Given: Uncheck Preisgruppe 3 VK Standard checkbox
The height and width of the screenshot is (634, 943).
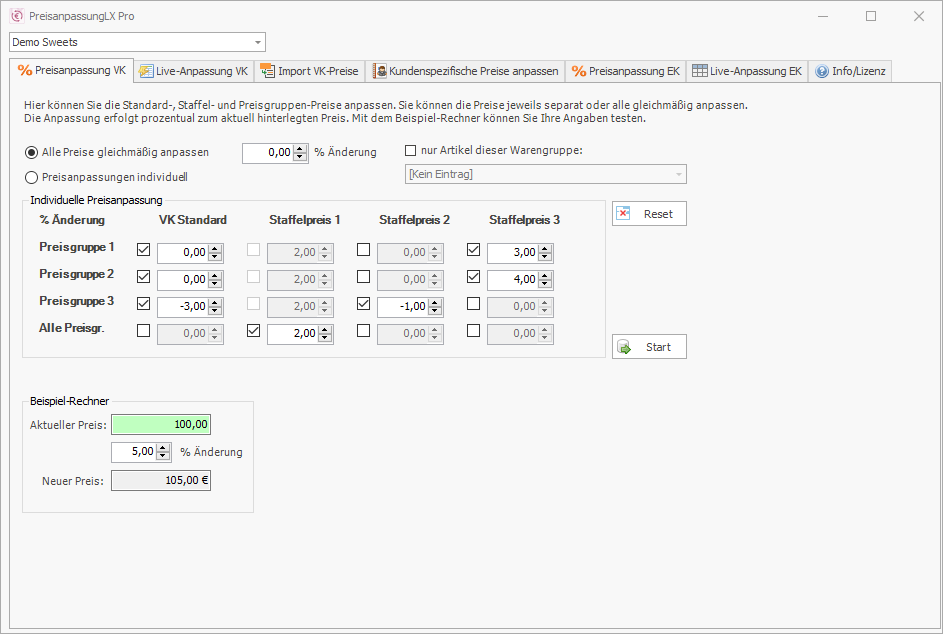Looking at the screenshot, I should 143,304.
